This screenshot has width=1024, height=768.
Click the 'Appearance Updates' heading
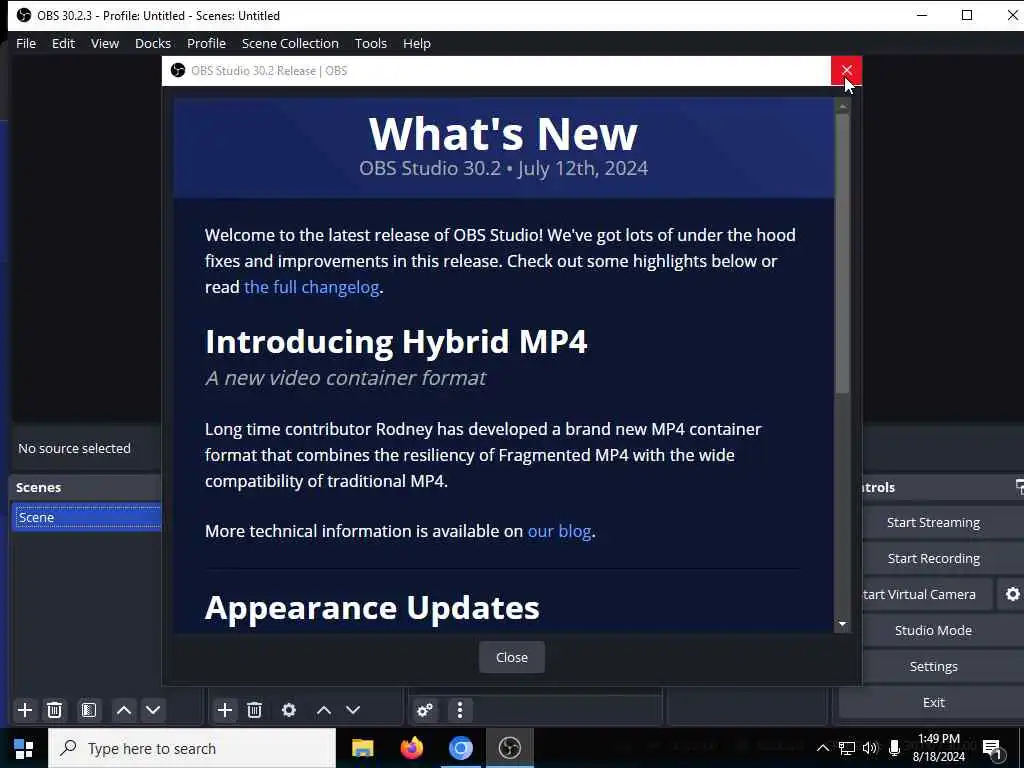[x=372, y=607]
